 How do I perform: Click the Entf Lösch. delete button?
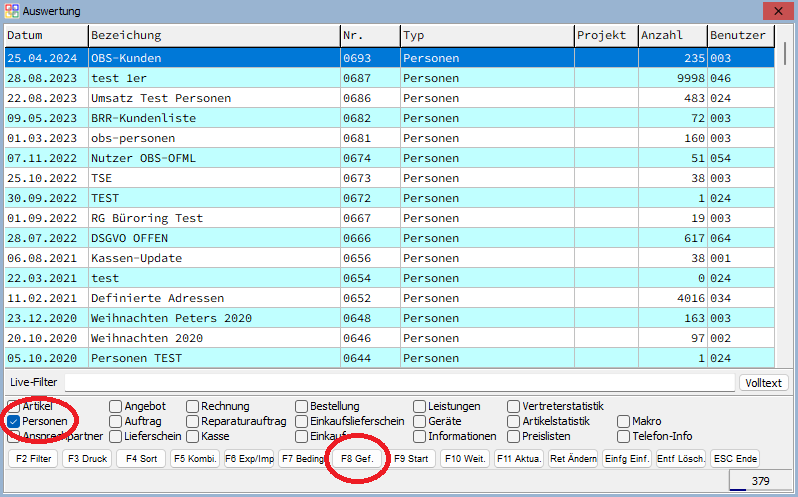[x=681, y=459]
